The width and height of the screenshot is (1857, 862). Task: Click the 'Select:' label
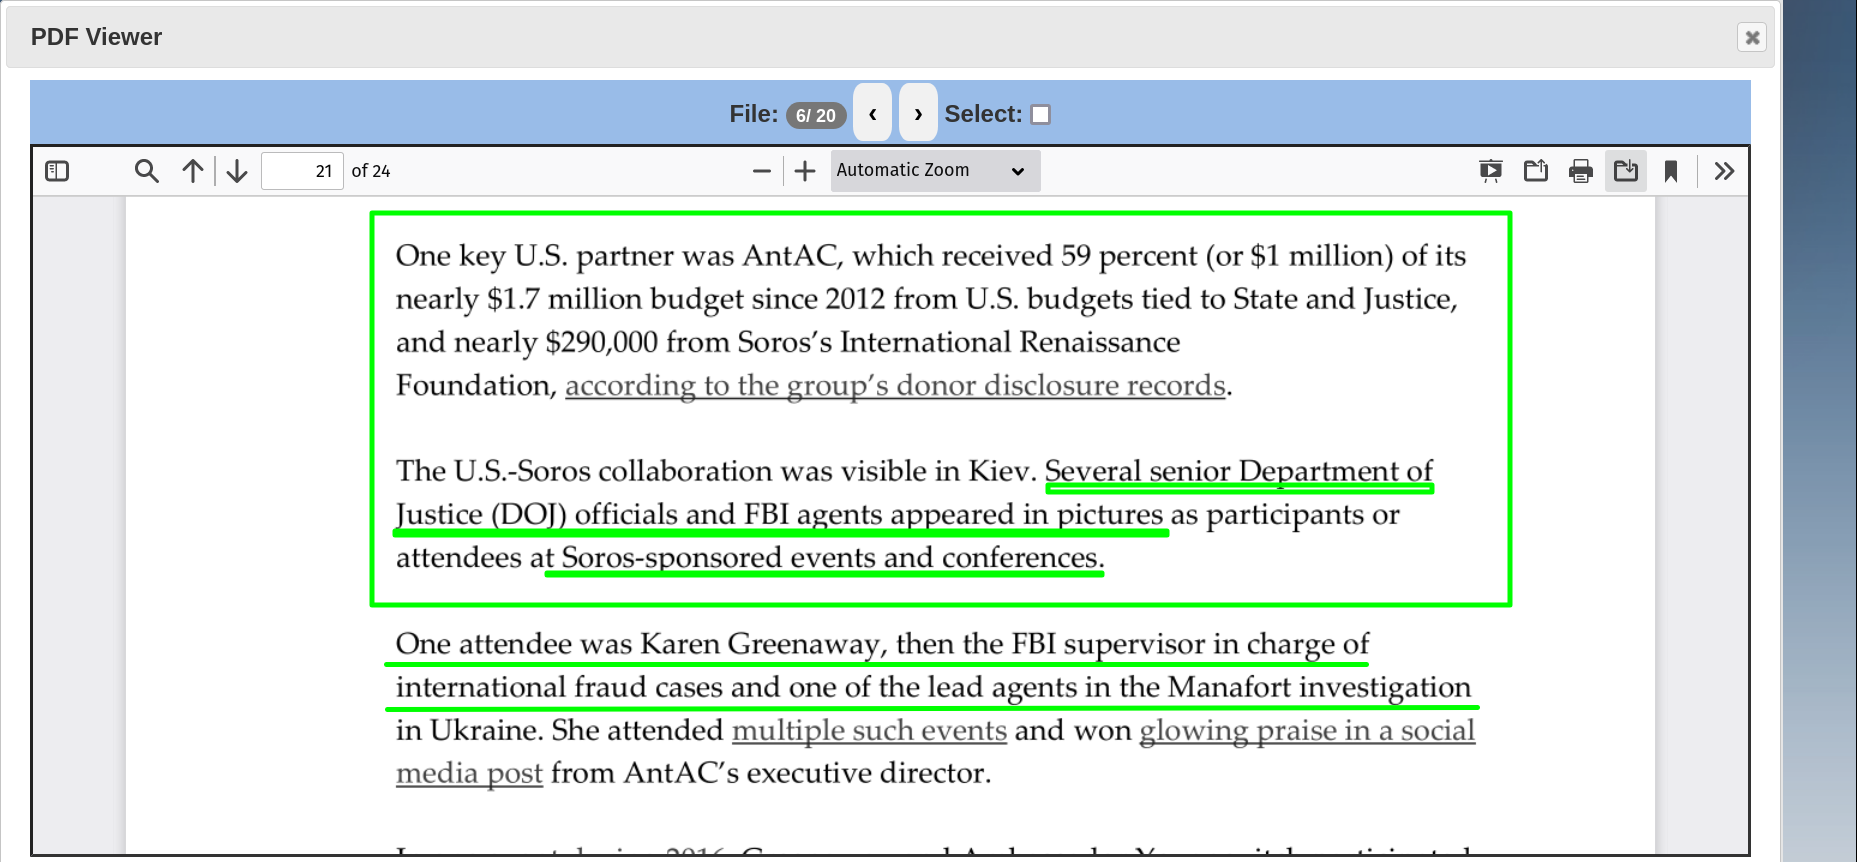click(x=984, y=114)
